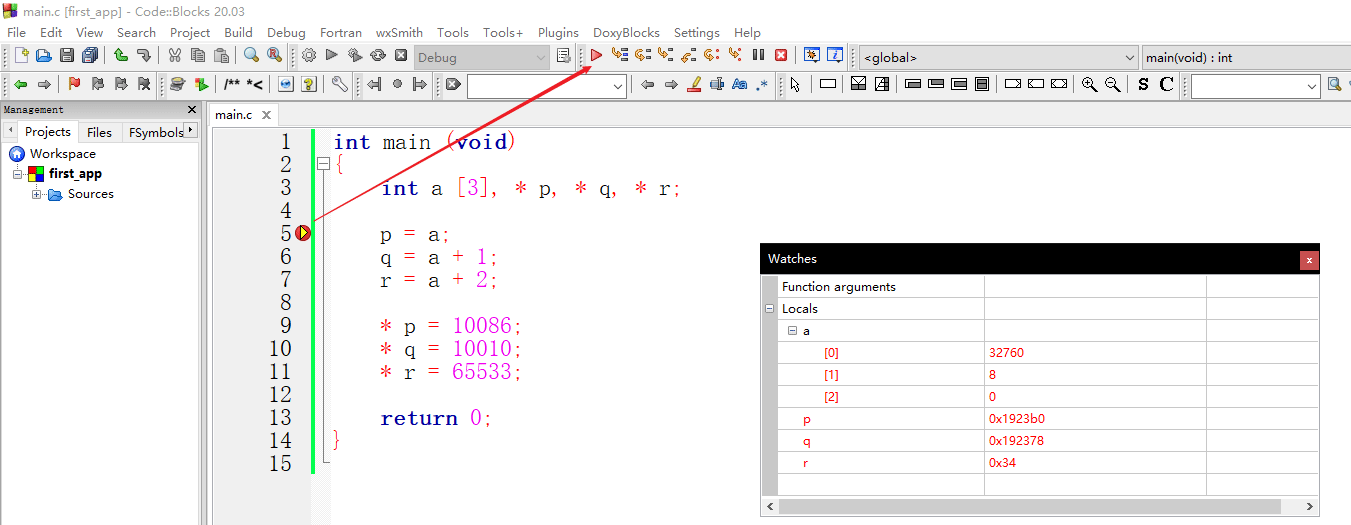Stop the debugger with the red X icon

pos(781,56)
